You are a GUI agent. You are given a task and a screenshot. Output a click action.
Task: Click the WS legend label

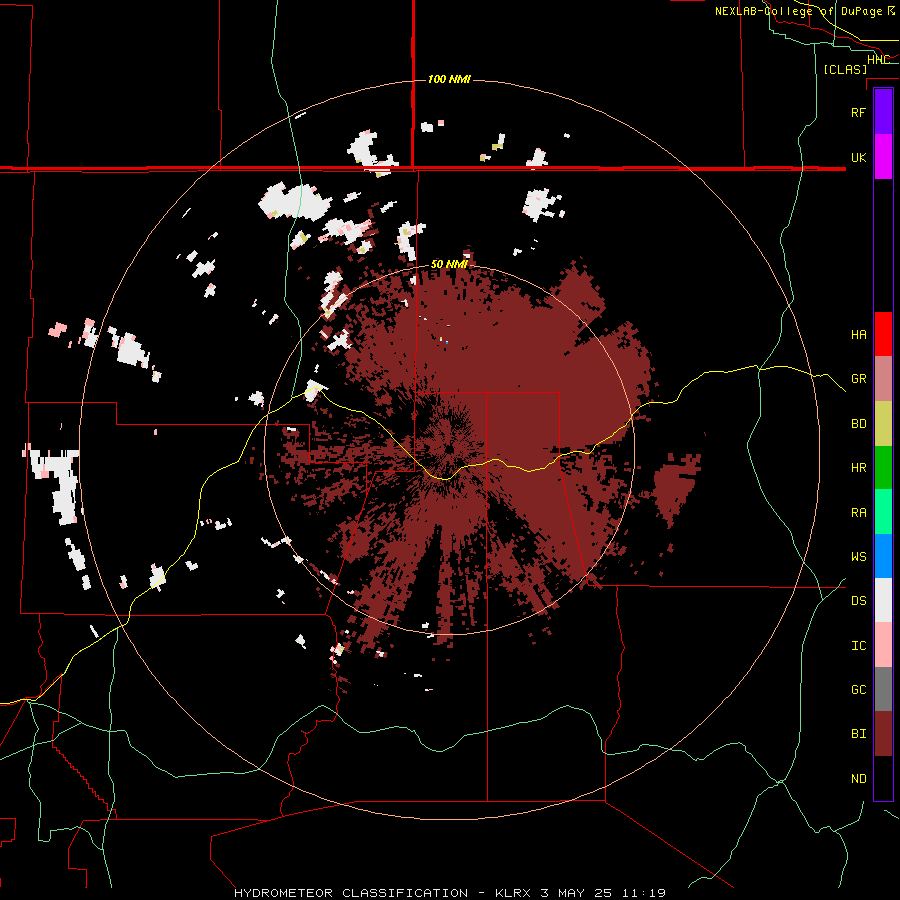[x=858, y=557]
